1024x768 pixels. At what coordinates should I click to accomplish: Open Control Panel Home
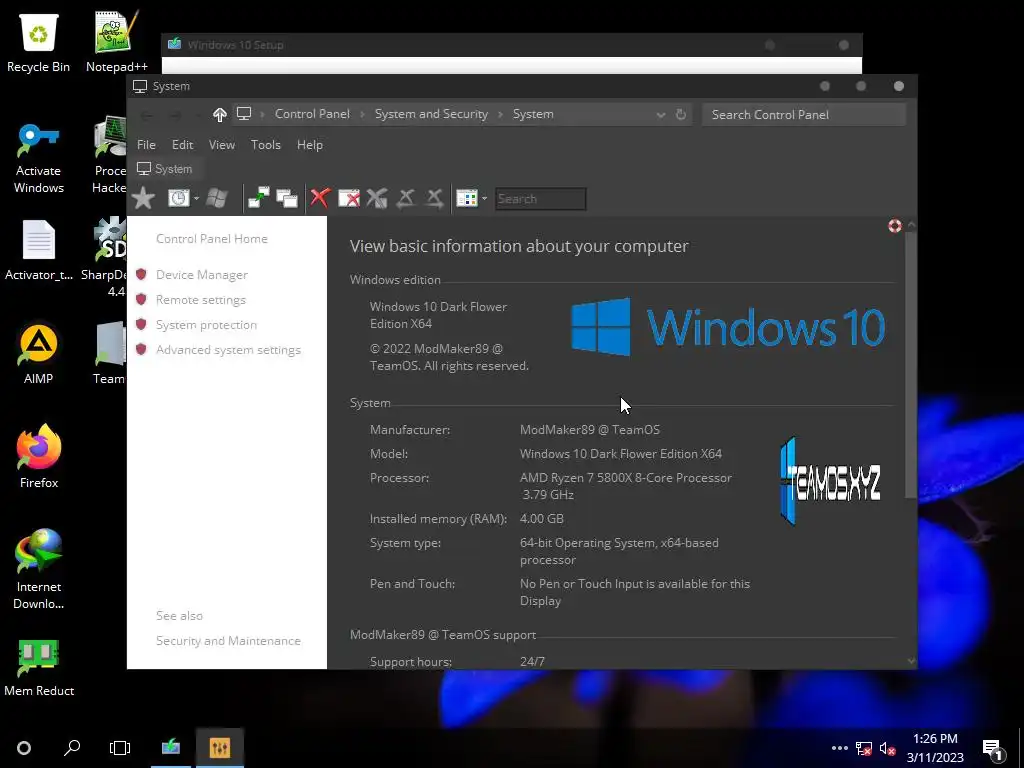[212, 239]
